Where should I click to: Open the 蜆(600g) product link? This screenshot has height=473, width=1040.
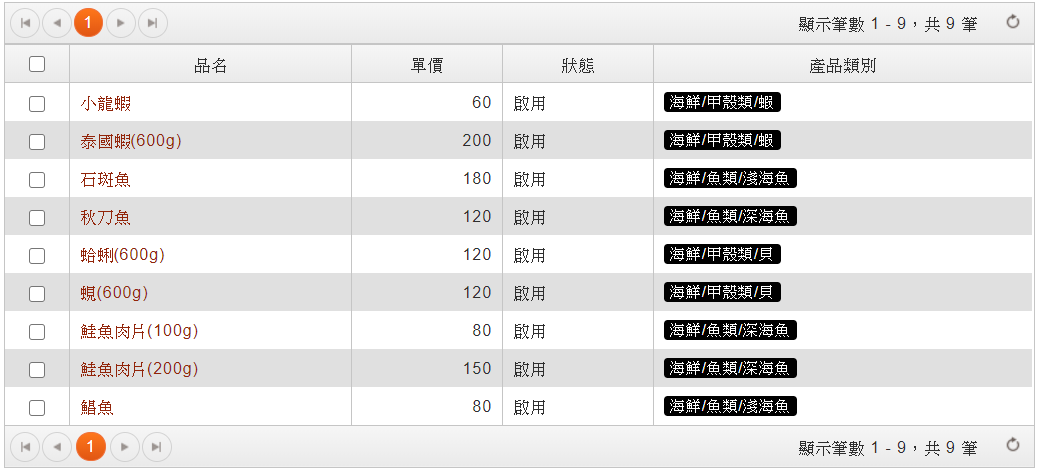tap(114, 293)
